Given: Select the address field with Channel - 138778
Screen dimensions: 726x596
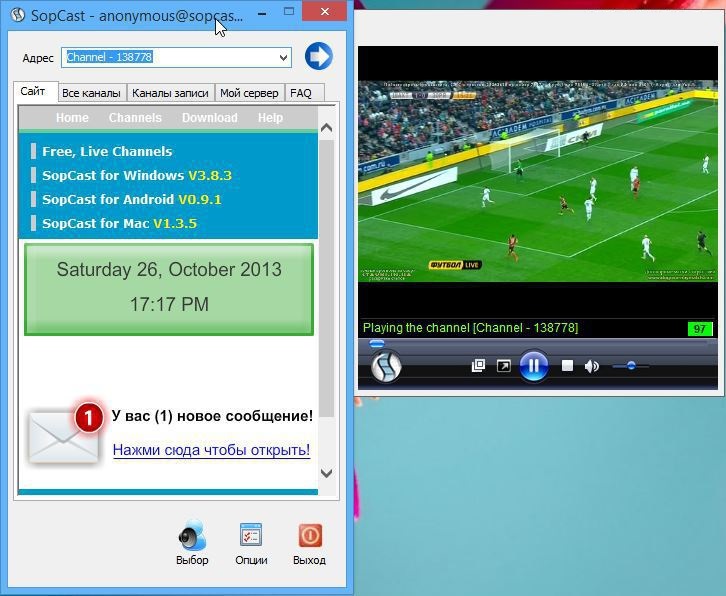Looking at the screenshot, I should point(176,57).
